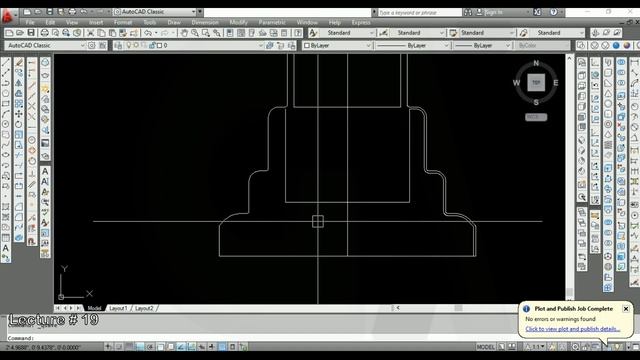Click the keyword search input field
Screen dimensions: 640x360
(420, 12)
